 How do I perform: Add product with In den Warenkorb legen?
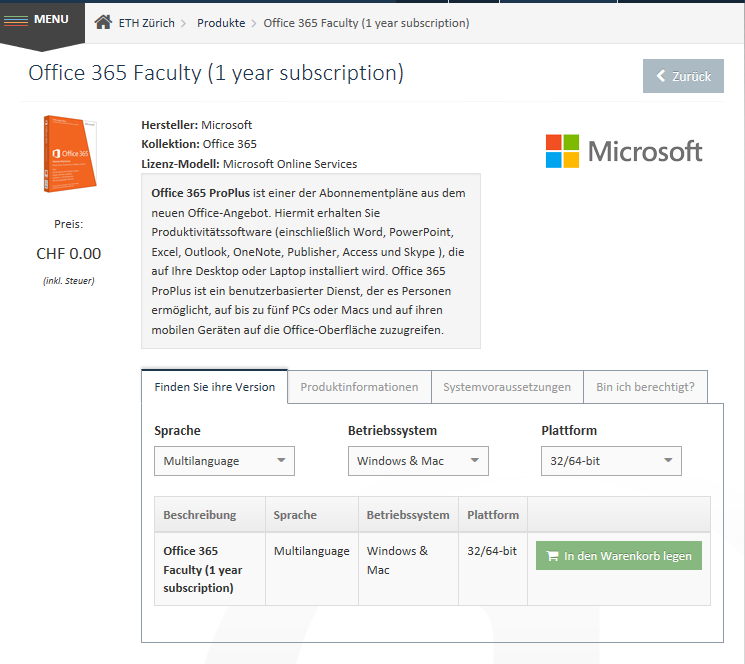click(619, 555)
